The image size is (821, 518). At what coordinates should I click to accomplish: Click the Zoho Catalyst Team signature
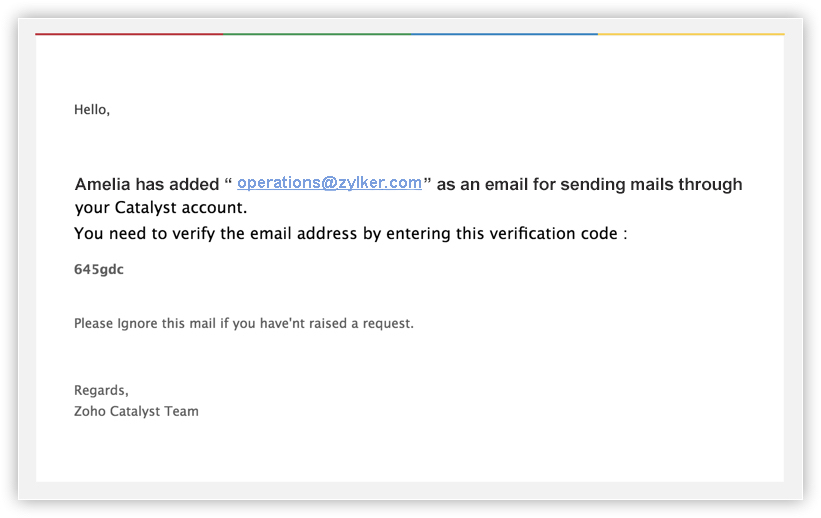point(136,411)
